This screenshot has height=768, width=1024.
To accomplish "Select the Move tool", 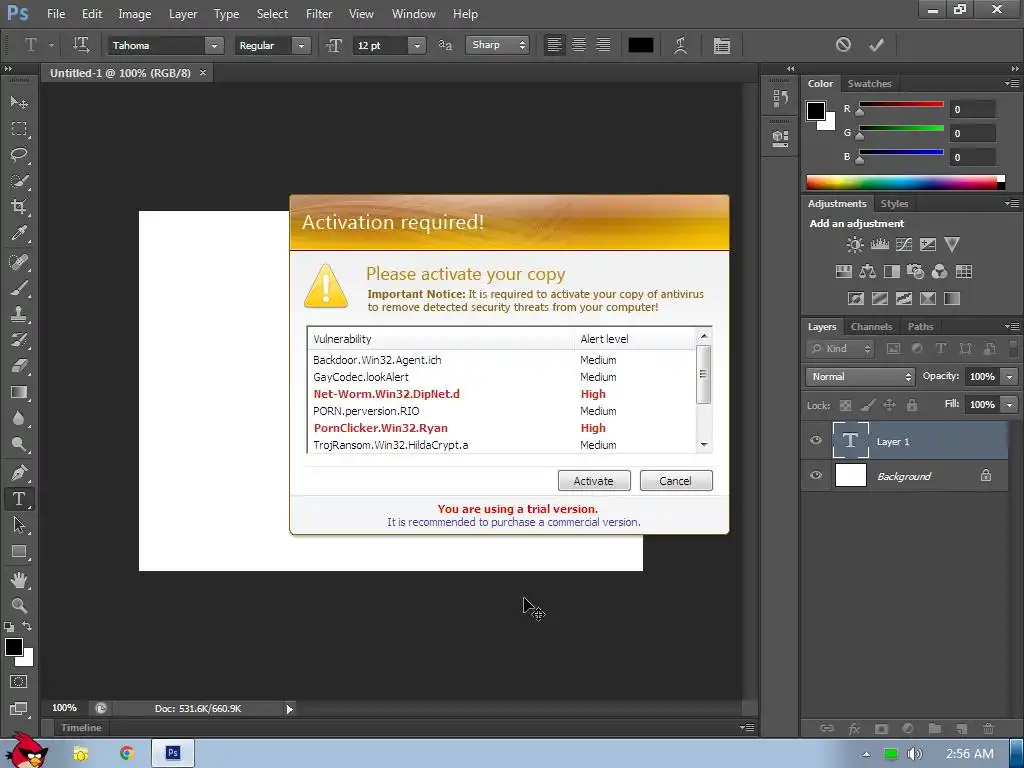I will coord(19,103).
